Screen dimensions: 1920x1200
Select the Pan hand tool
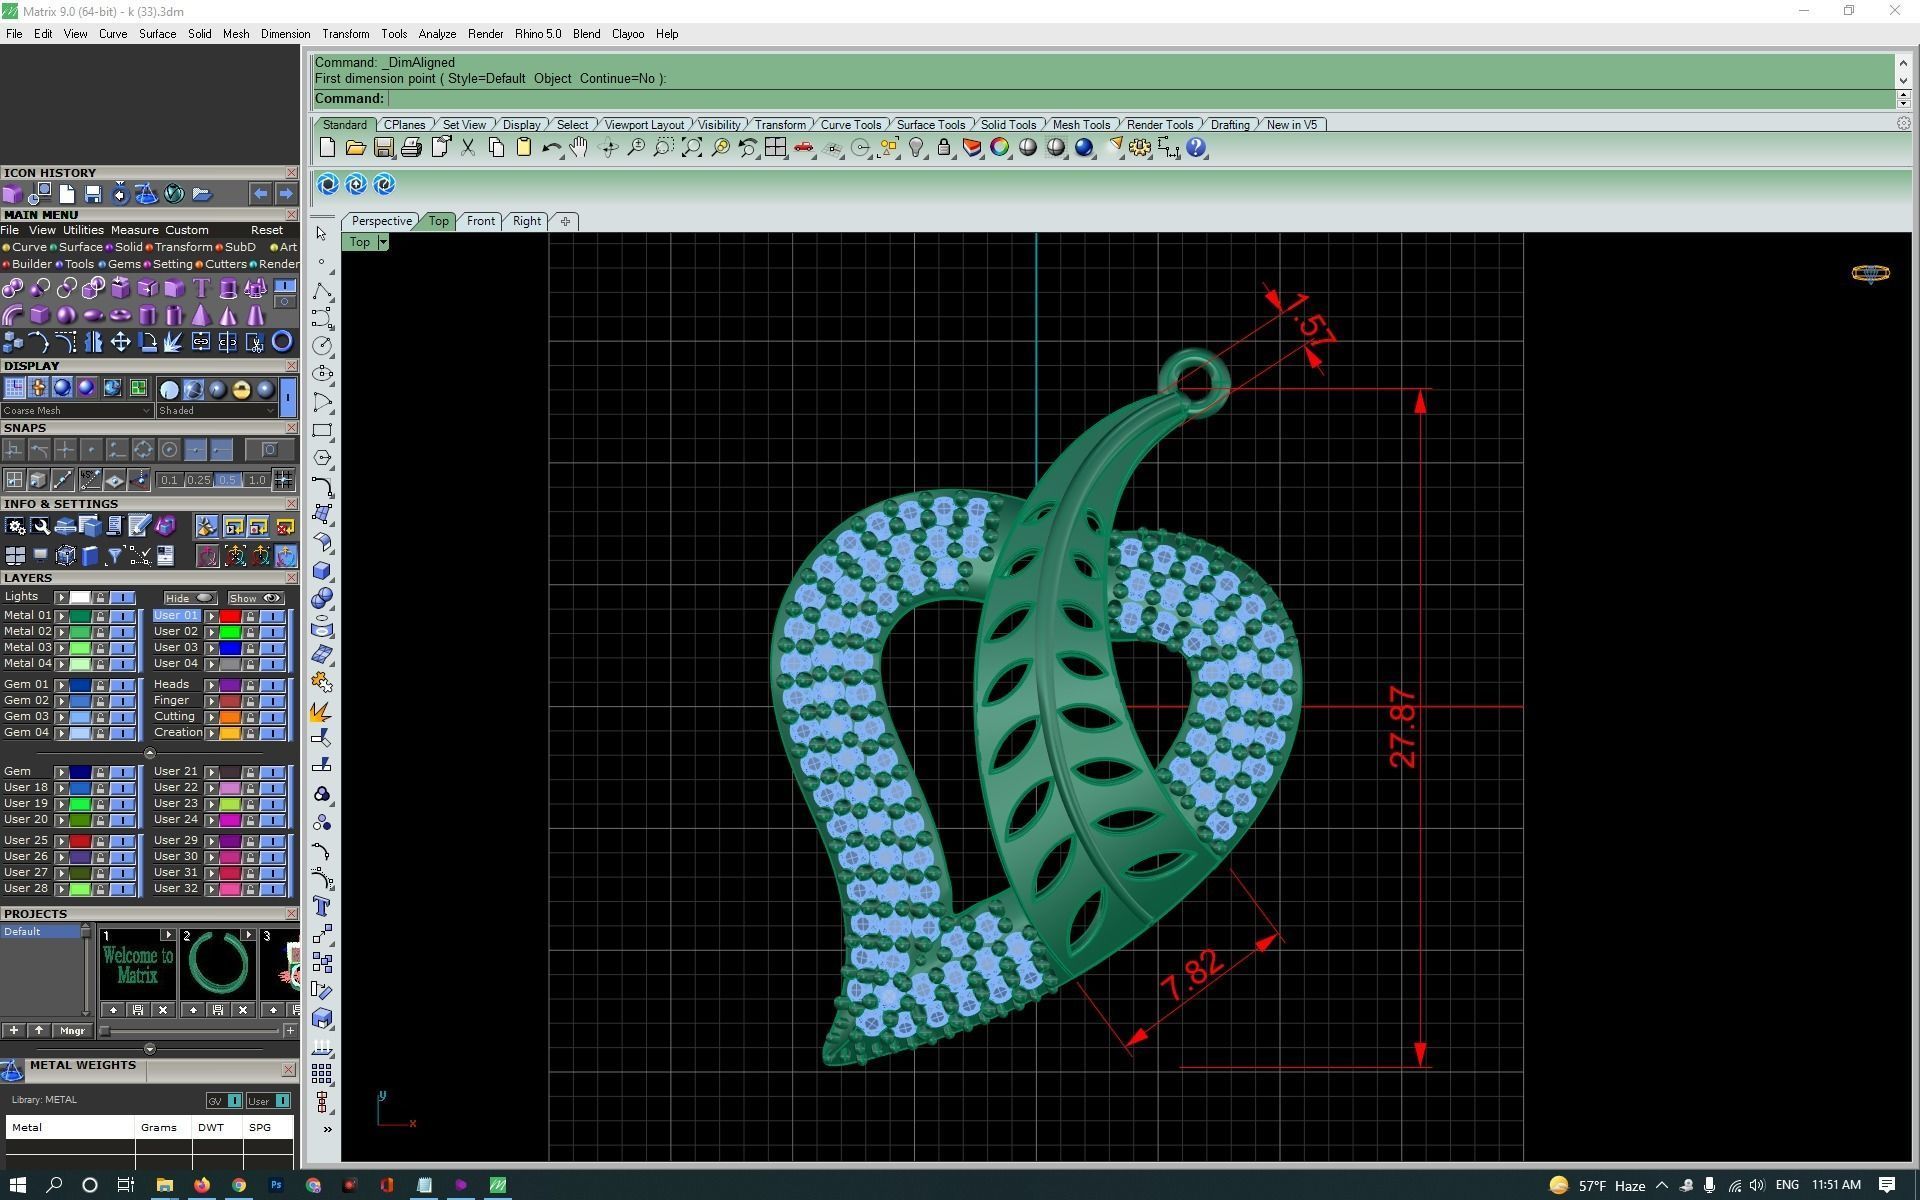(579, 148)
